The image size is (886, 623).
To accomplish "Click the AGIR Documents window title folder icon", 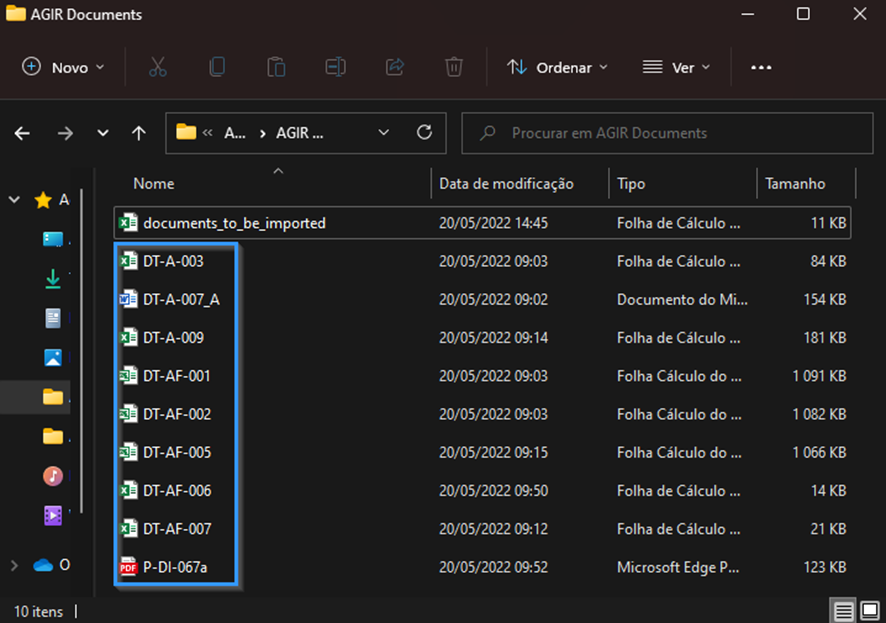I will (16, 13).
